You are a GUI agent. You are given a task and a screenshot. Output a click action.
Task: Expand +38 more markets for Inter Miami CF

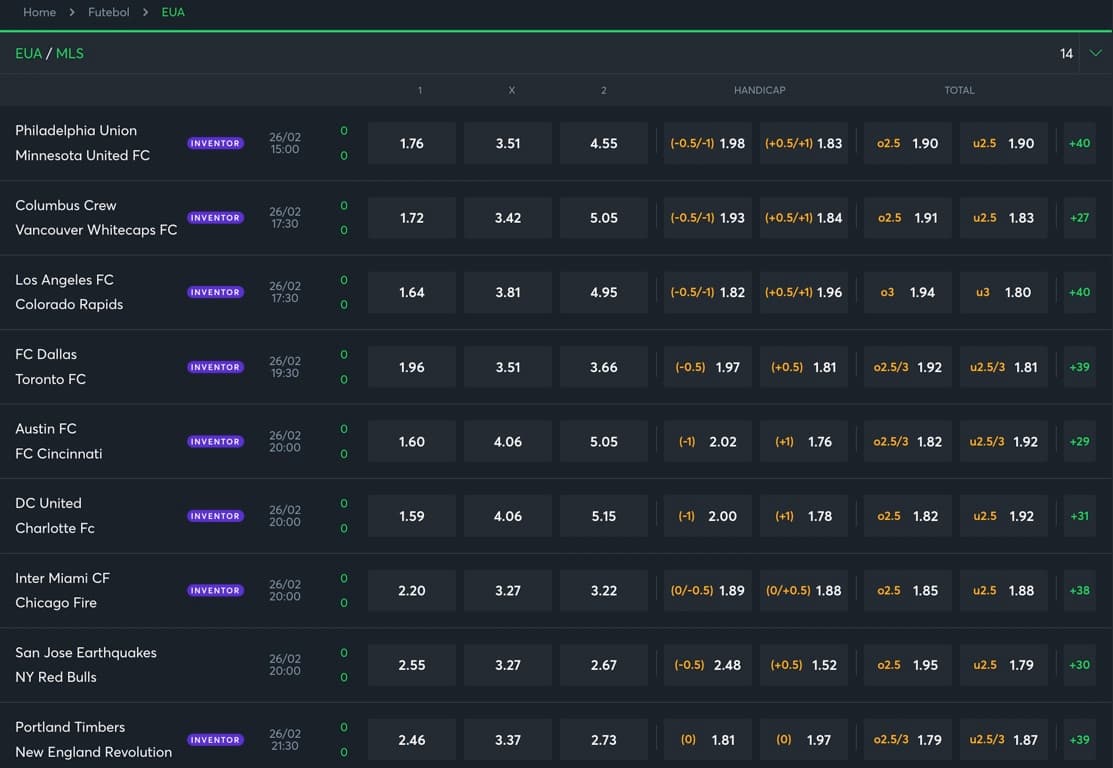pos(1080,591)
